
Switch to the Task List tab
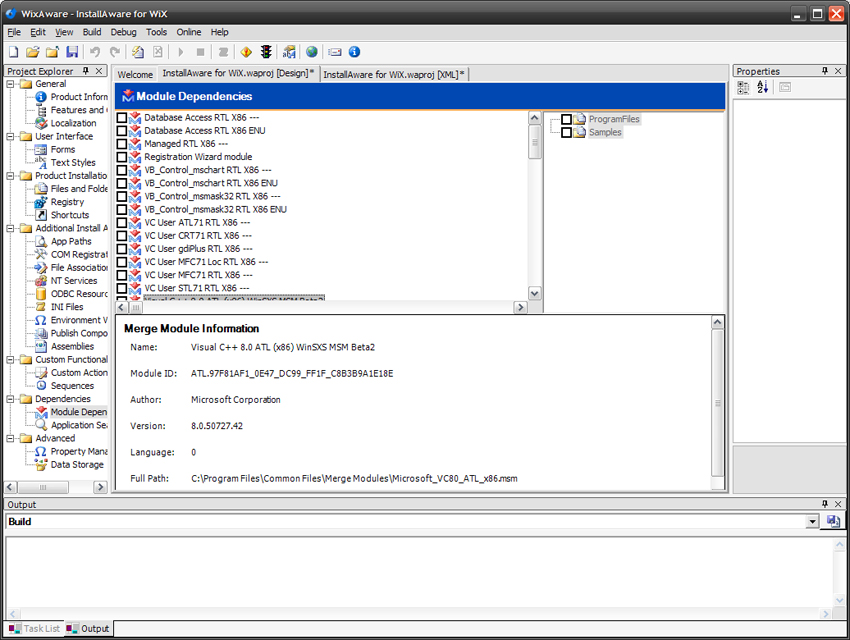point(35,629)
